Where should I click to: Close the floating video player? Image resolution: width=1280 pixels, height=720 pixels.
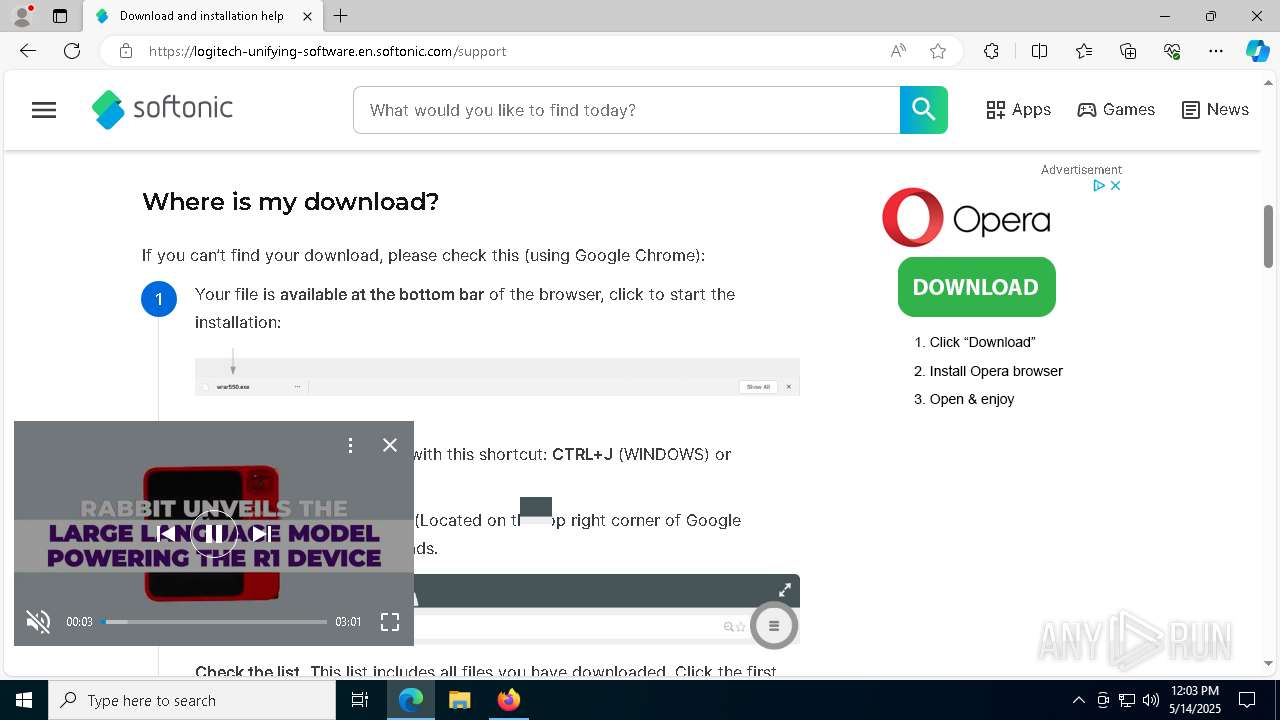[x=390, y=445]
